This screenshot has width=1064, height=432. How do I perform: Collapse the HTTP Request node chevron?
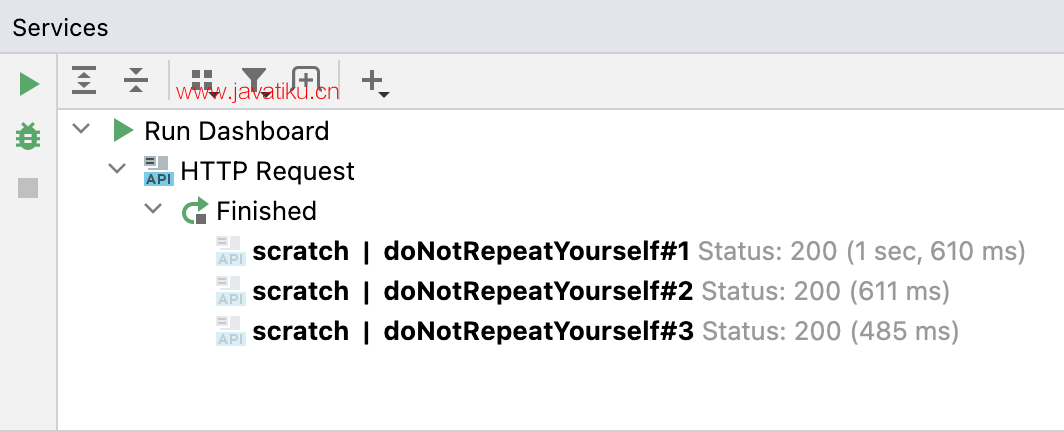(117, 168)
